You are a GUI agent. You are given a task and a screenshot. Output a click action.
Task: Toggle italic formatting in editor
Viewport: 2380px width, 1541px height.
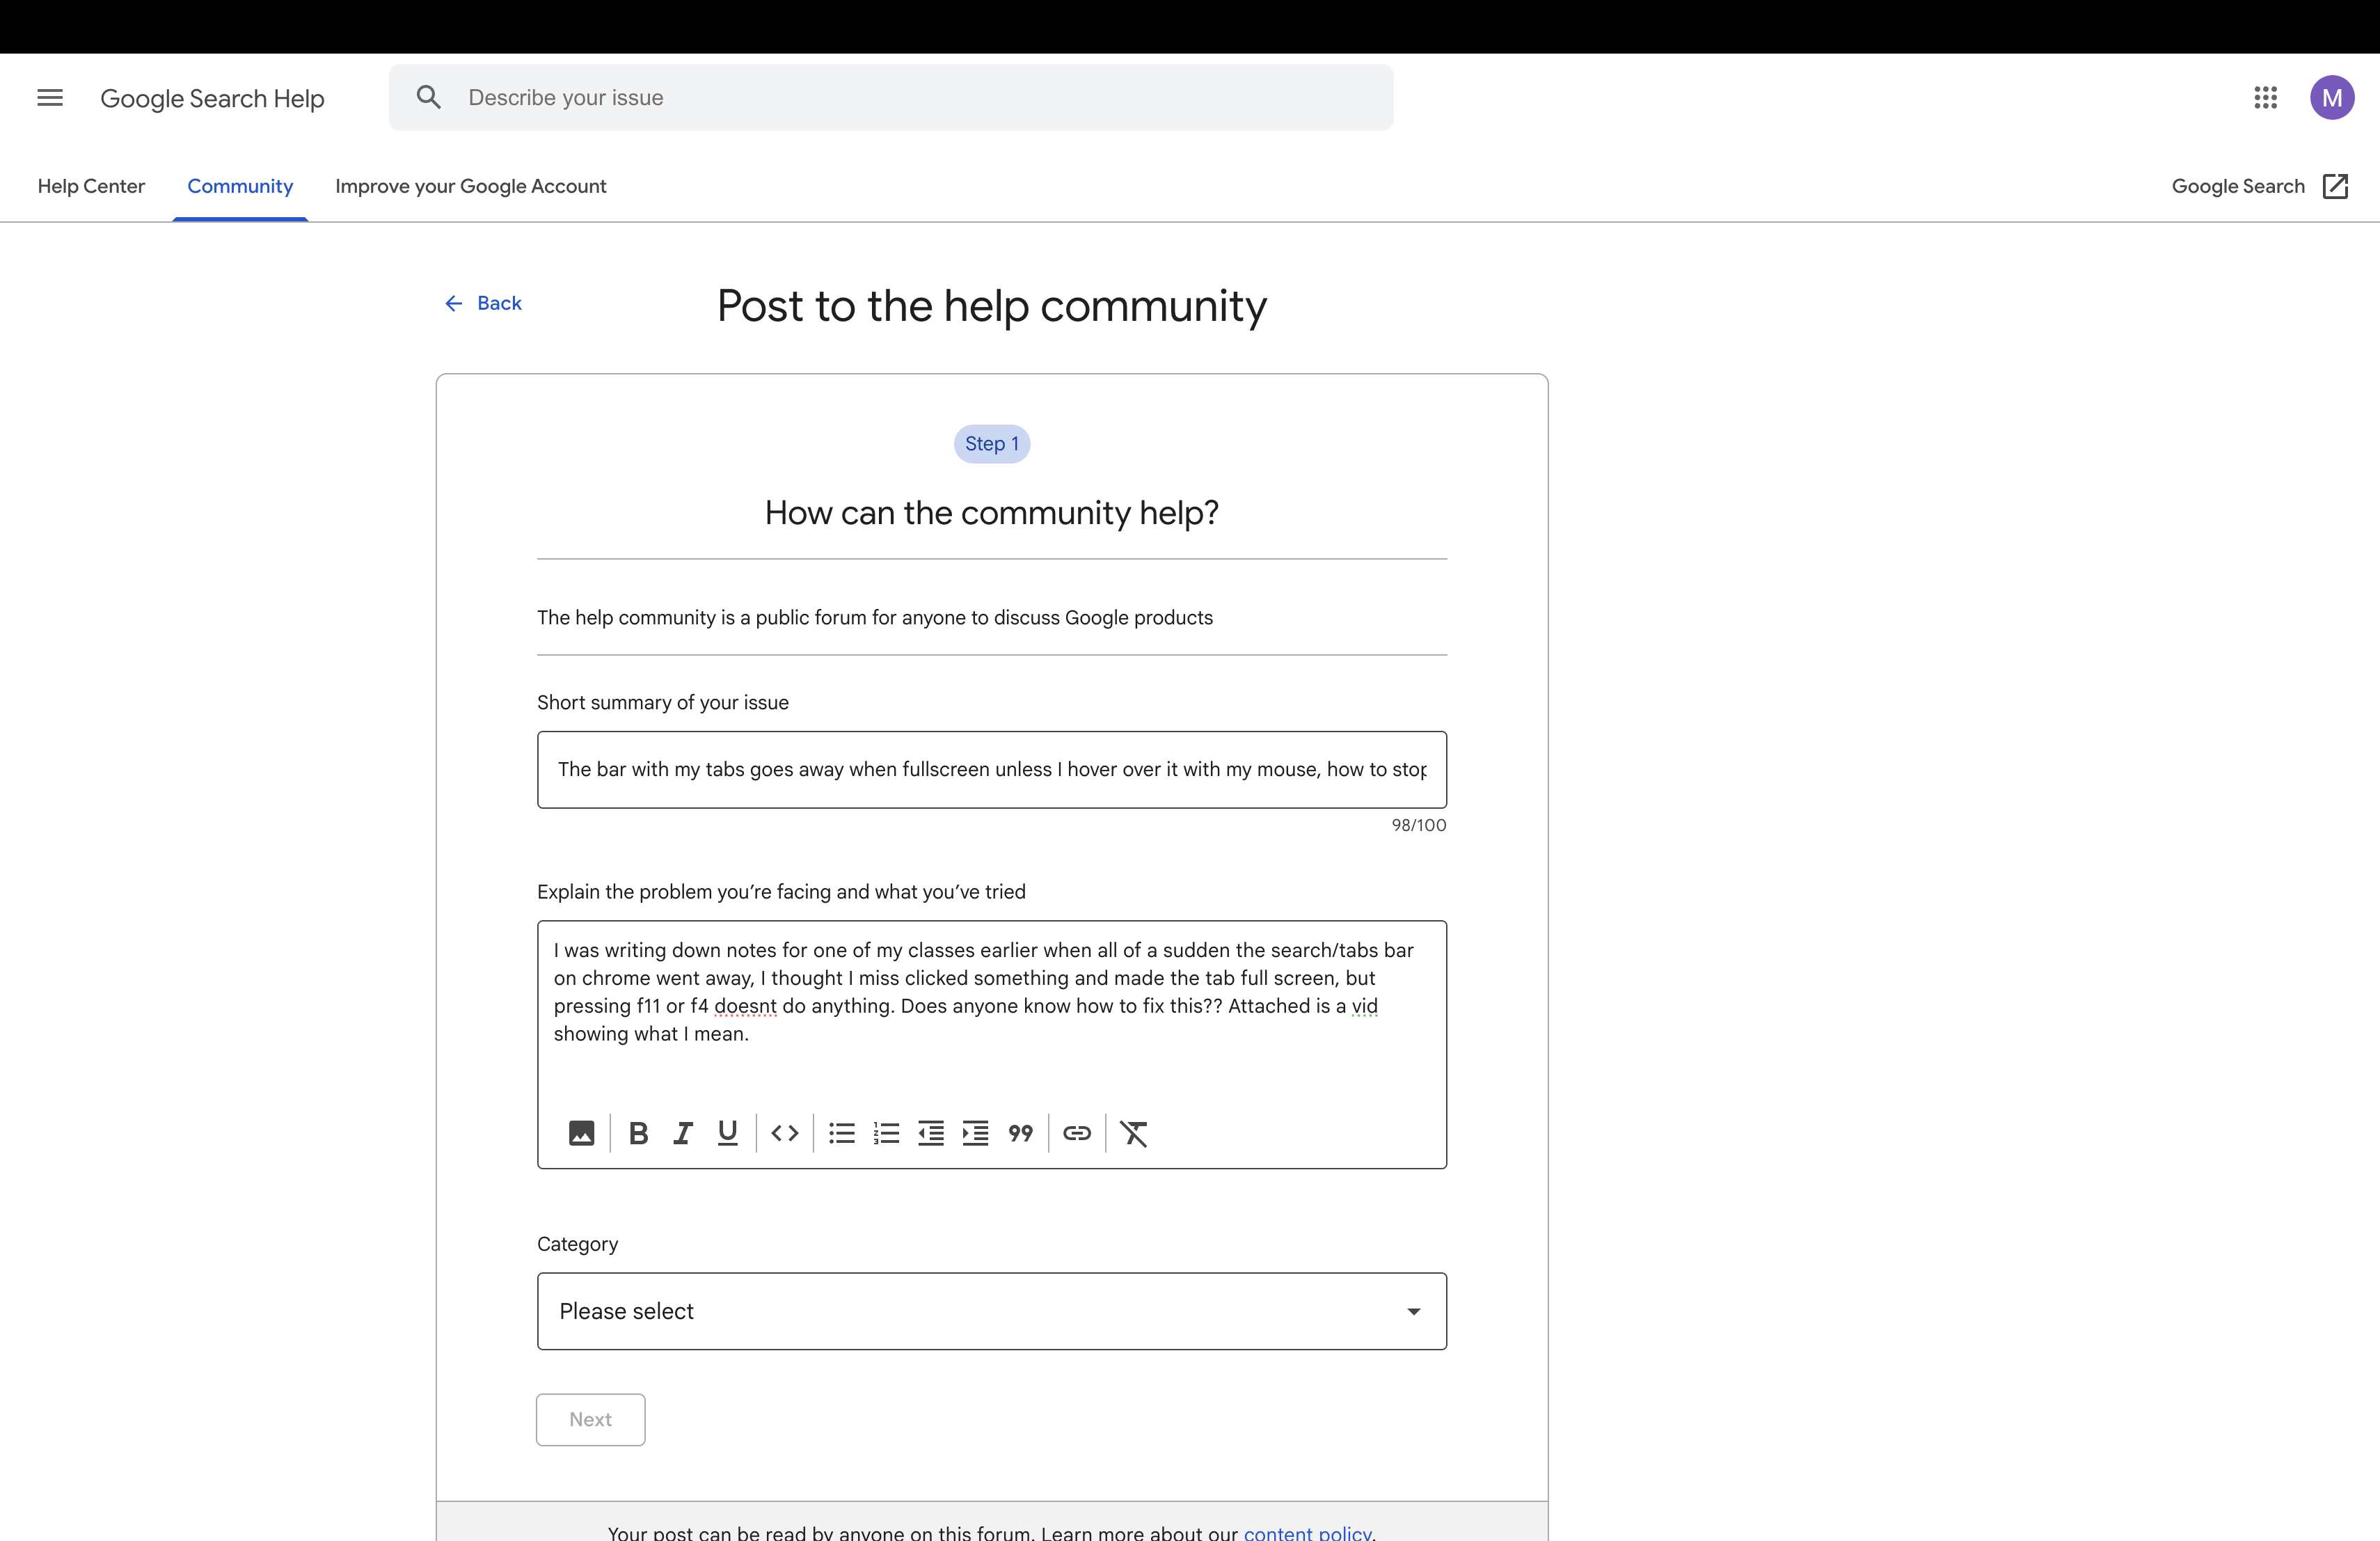[683, 1133]
